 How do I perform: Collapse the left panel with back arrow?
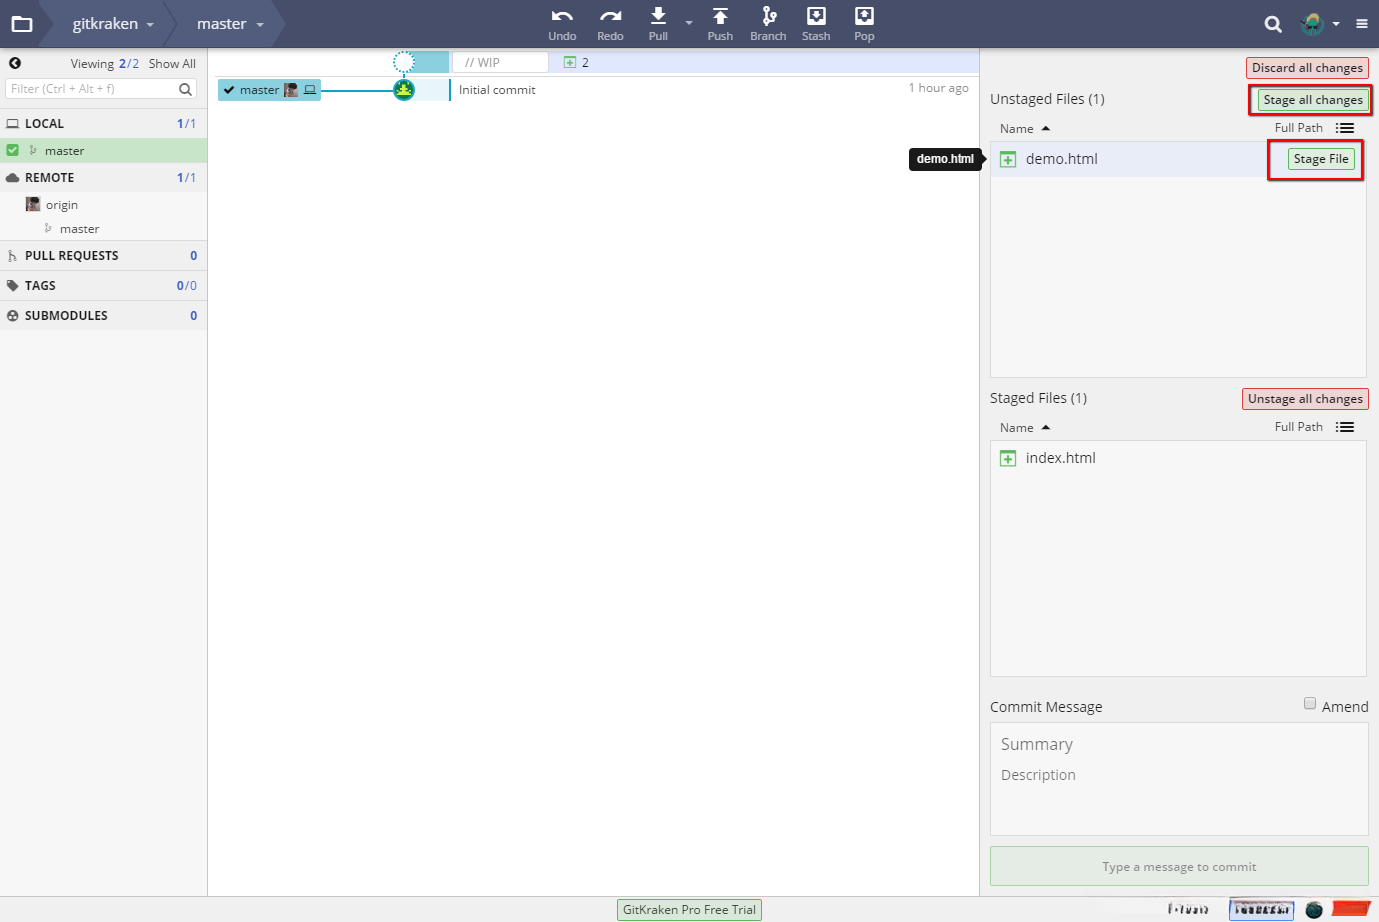(x=15, y=63)
